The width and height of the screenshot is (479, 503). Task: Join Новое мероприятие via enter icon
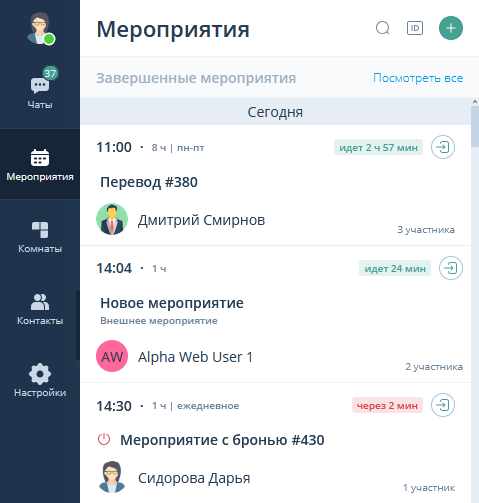click(451, 268)
